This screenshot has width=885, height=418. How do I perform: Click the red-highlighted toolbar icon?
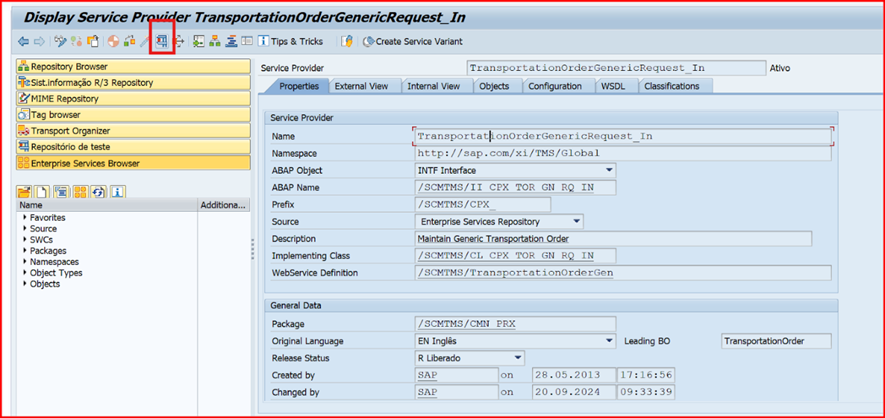point(160,42)
